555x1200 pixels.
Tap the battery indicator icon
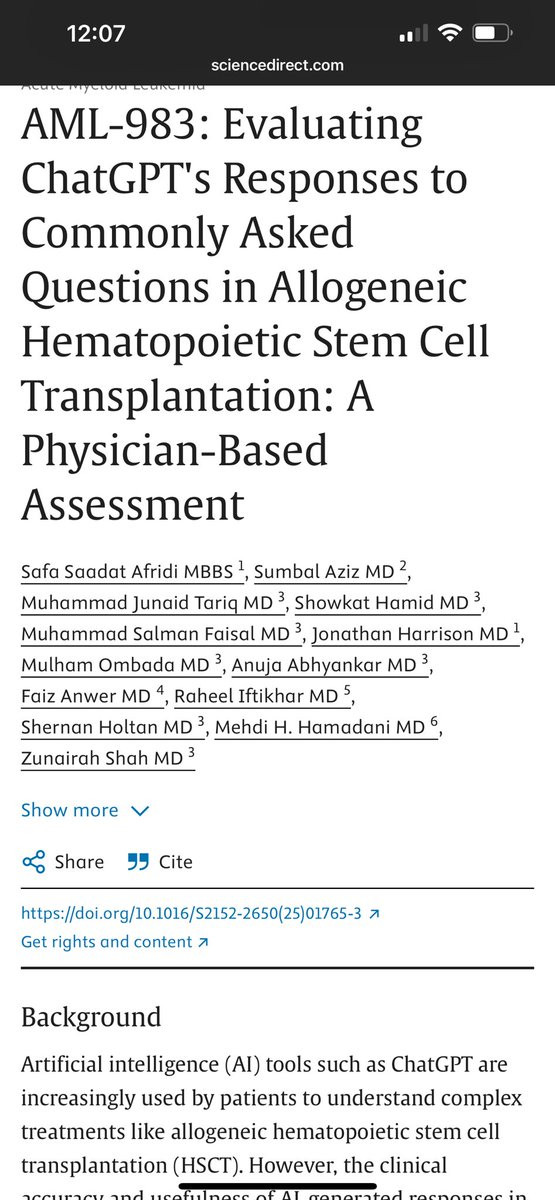point(491,33)
